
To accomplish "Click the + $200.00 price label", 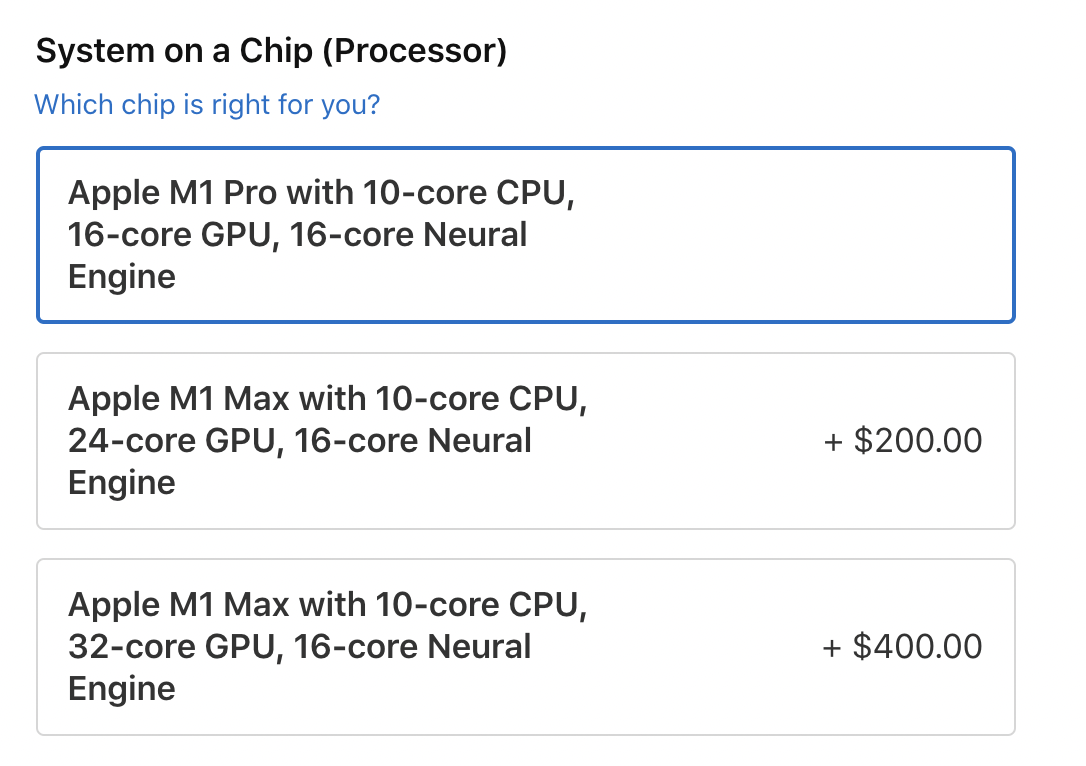I will (x=902, y=441).
